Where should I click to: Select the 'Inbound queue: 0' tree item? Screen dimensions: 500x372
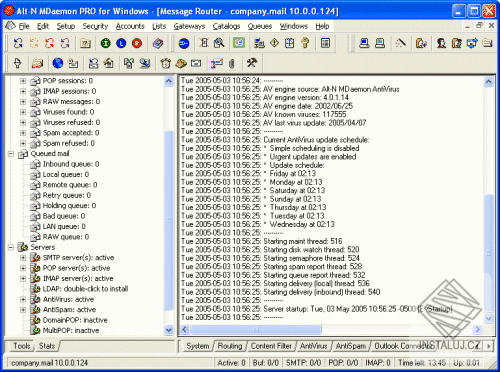point(71,164)
